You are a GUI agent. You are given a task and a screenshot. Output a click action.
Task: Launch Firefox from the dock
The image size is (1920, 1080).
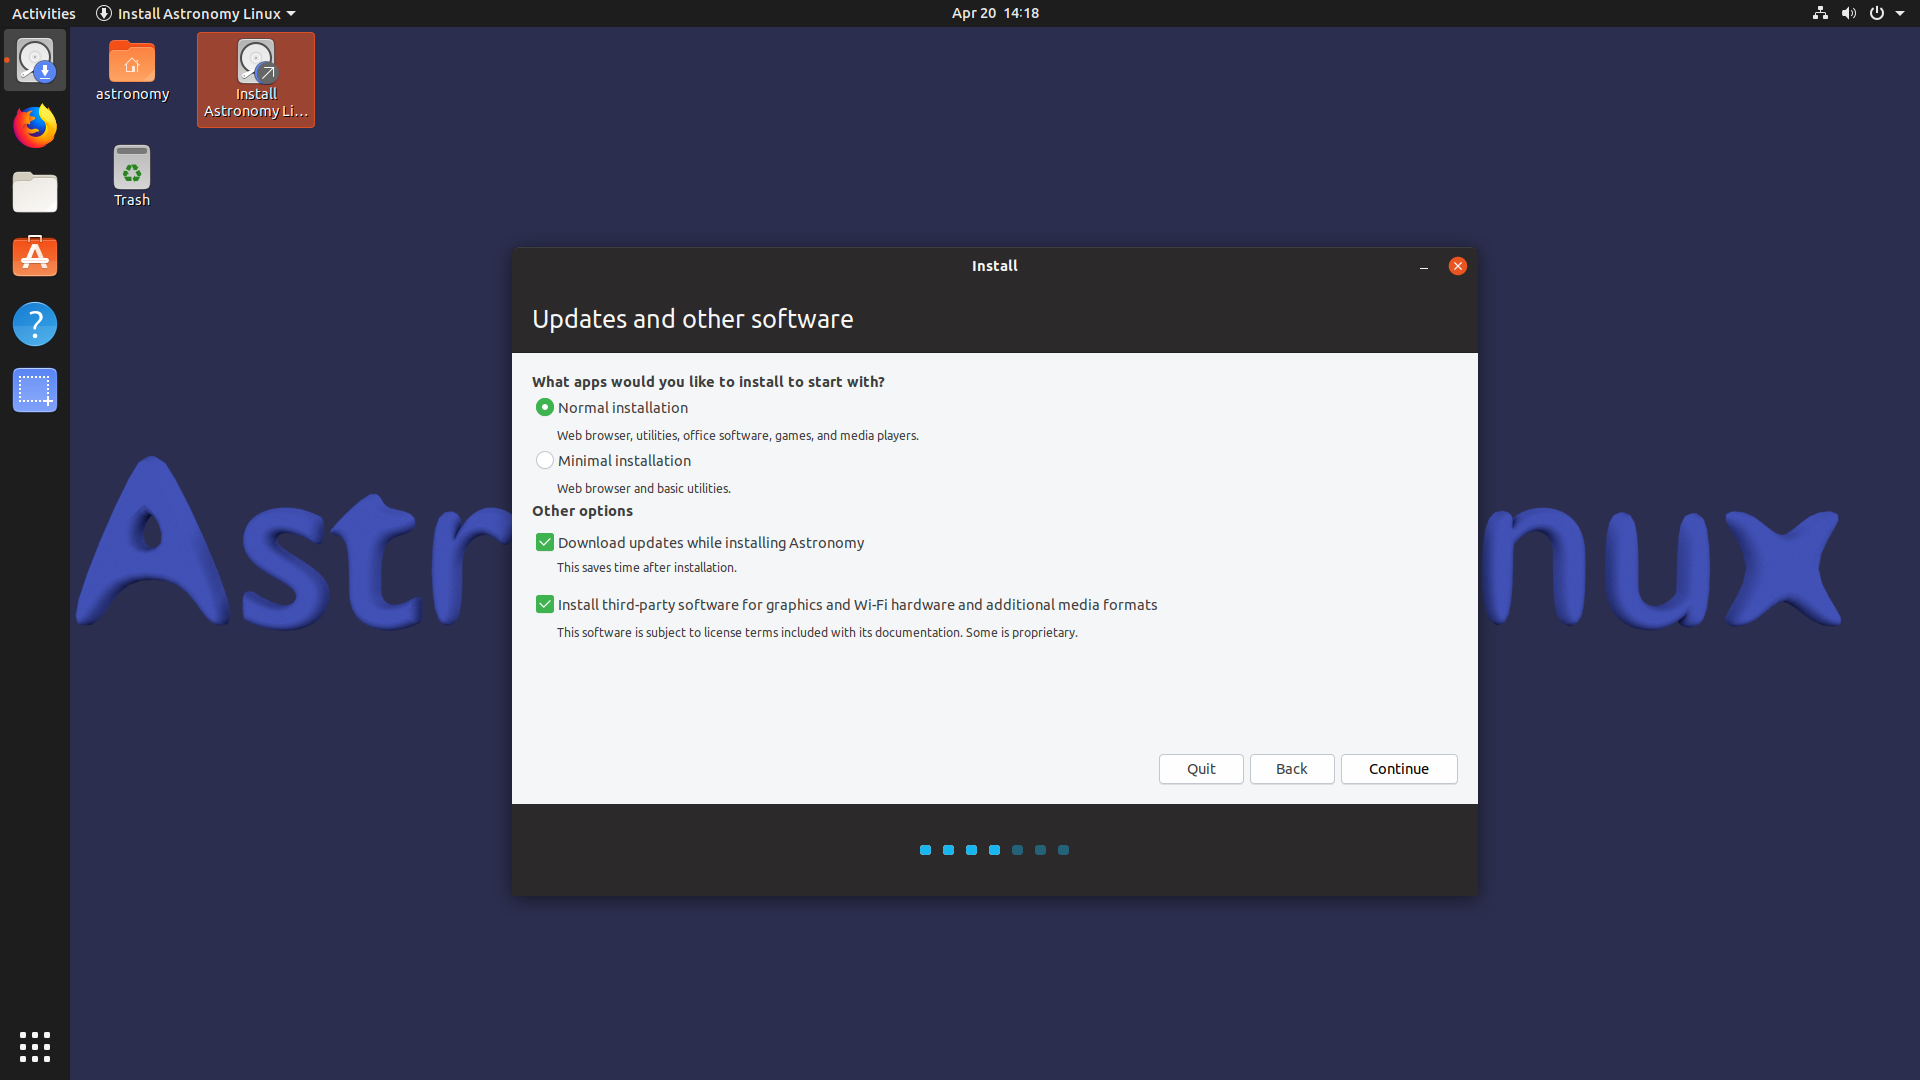click(35, 127)
